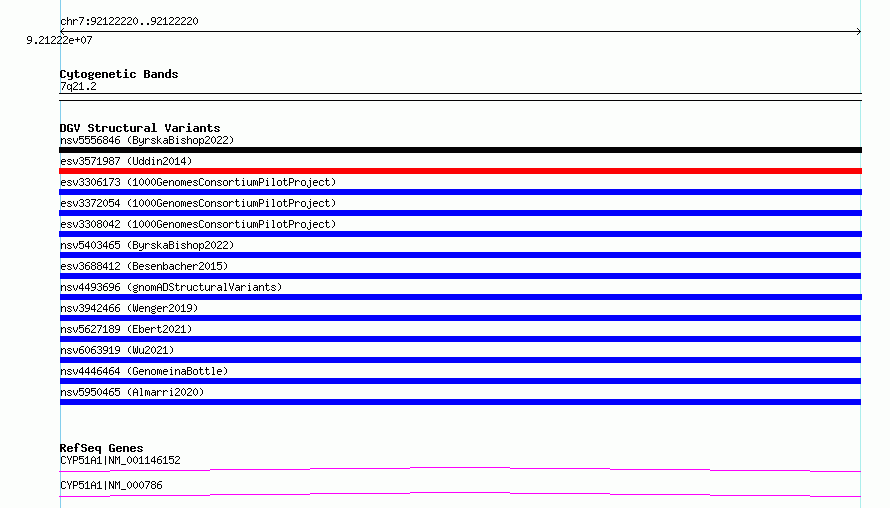Click the 7q21.2 band label
890x508 pixels.
(x=78, y=86)
